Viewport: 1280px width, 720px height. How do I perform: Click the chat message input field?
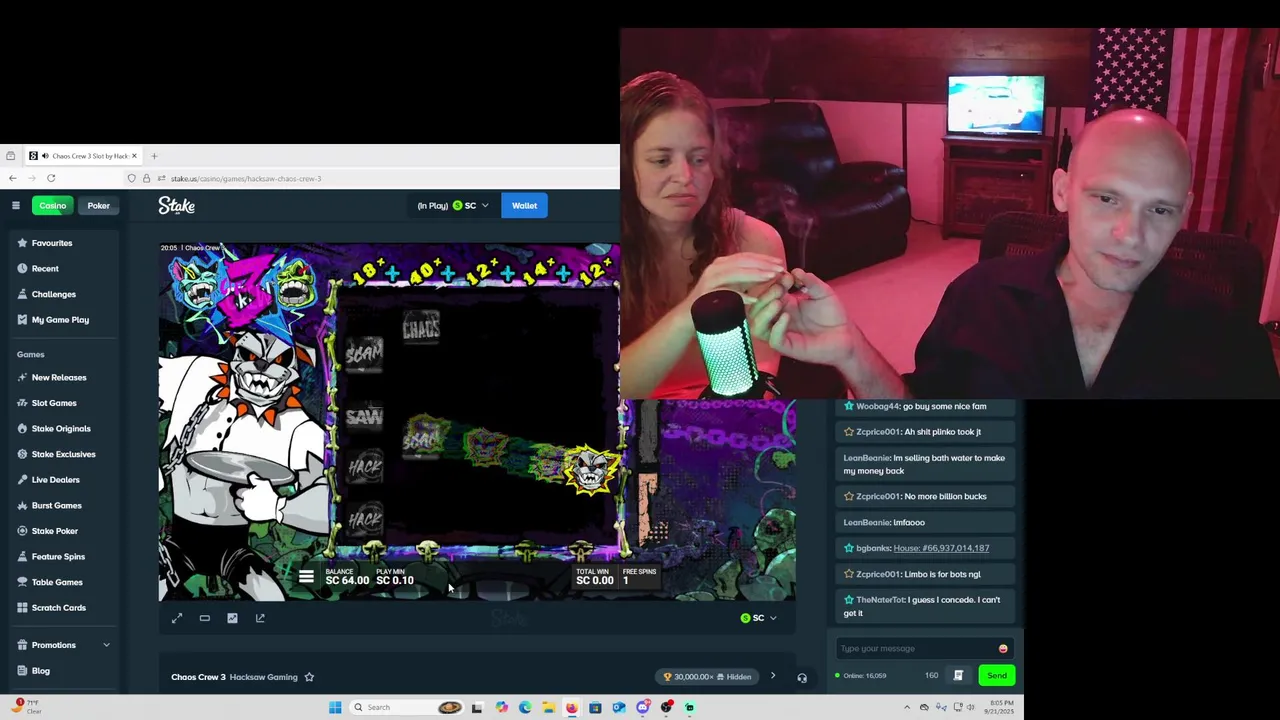(x=917, y=648)
